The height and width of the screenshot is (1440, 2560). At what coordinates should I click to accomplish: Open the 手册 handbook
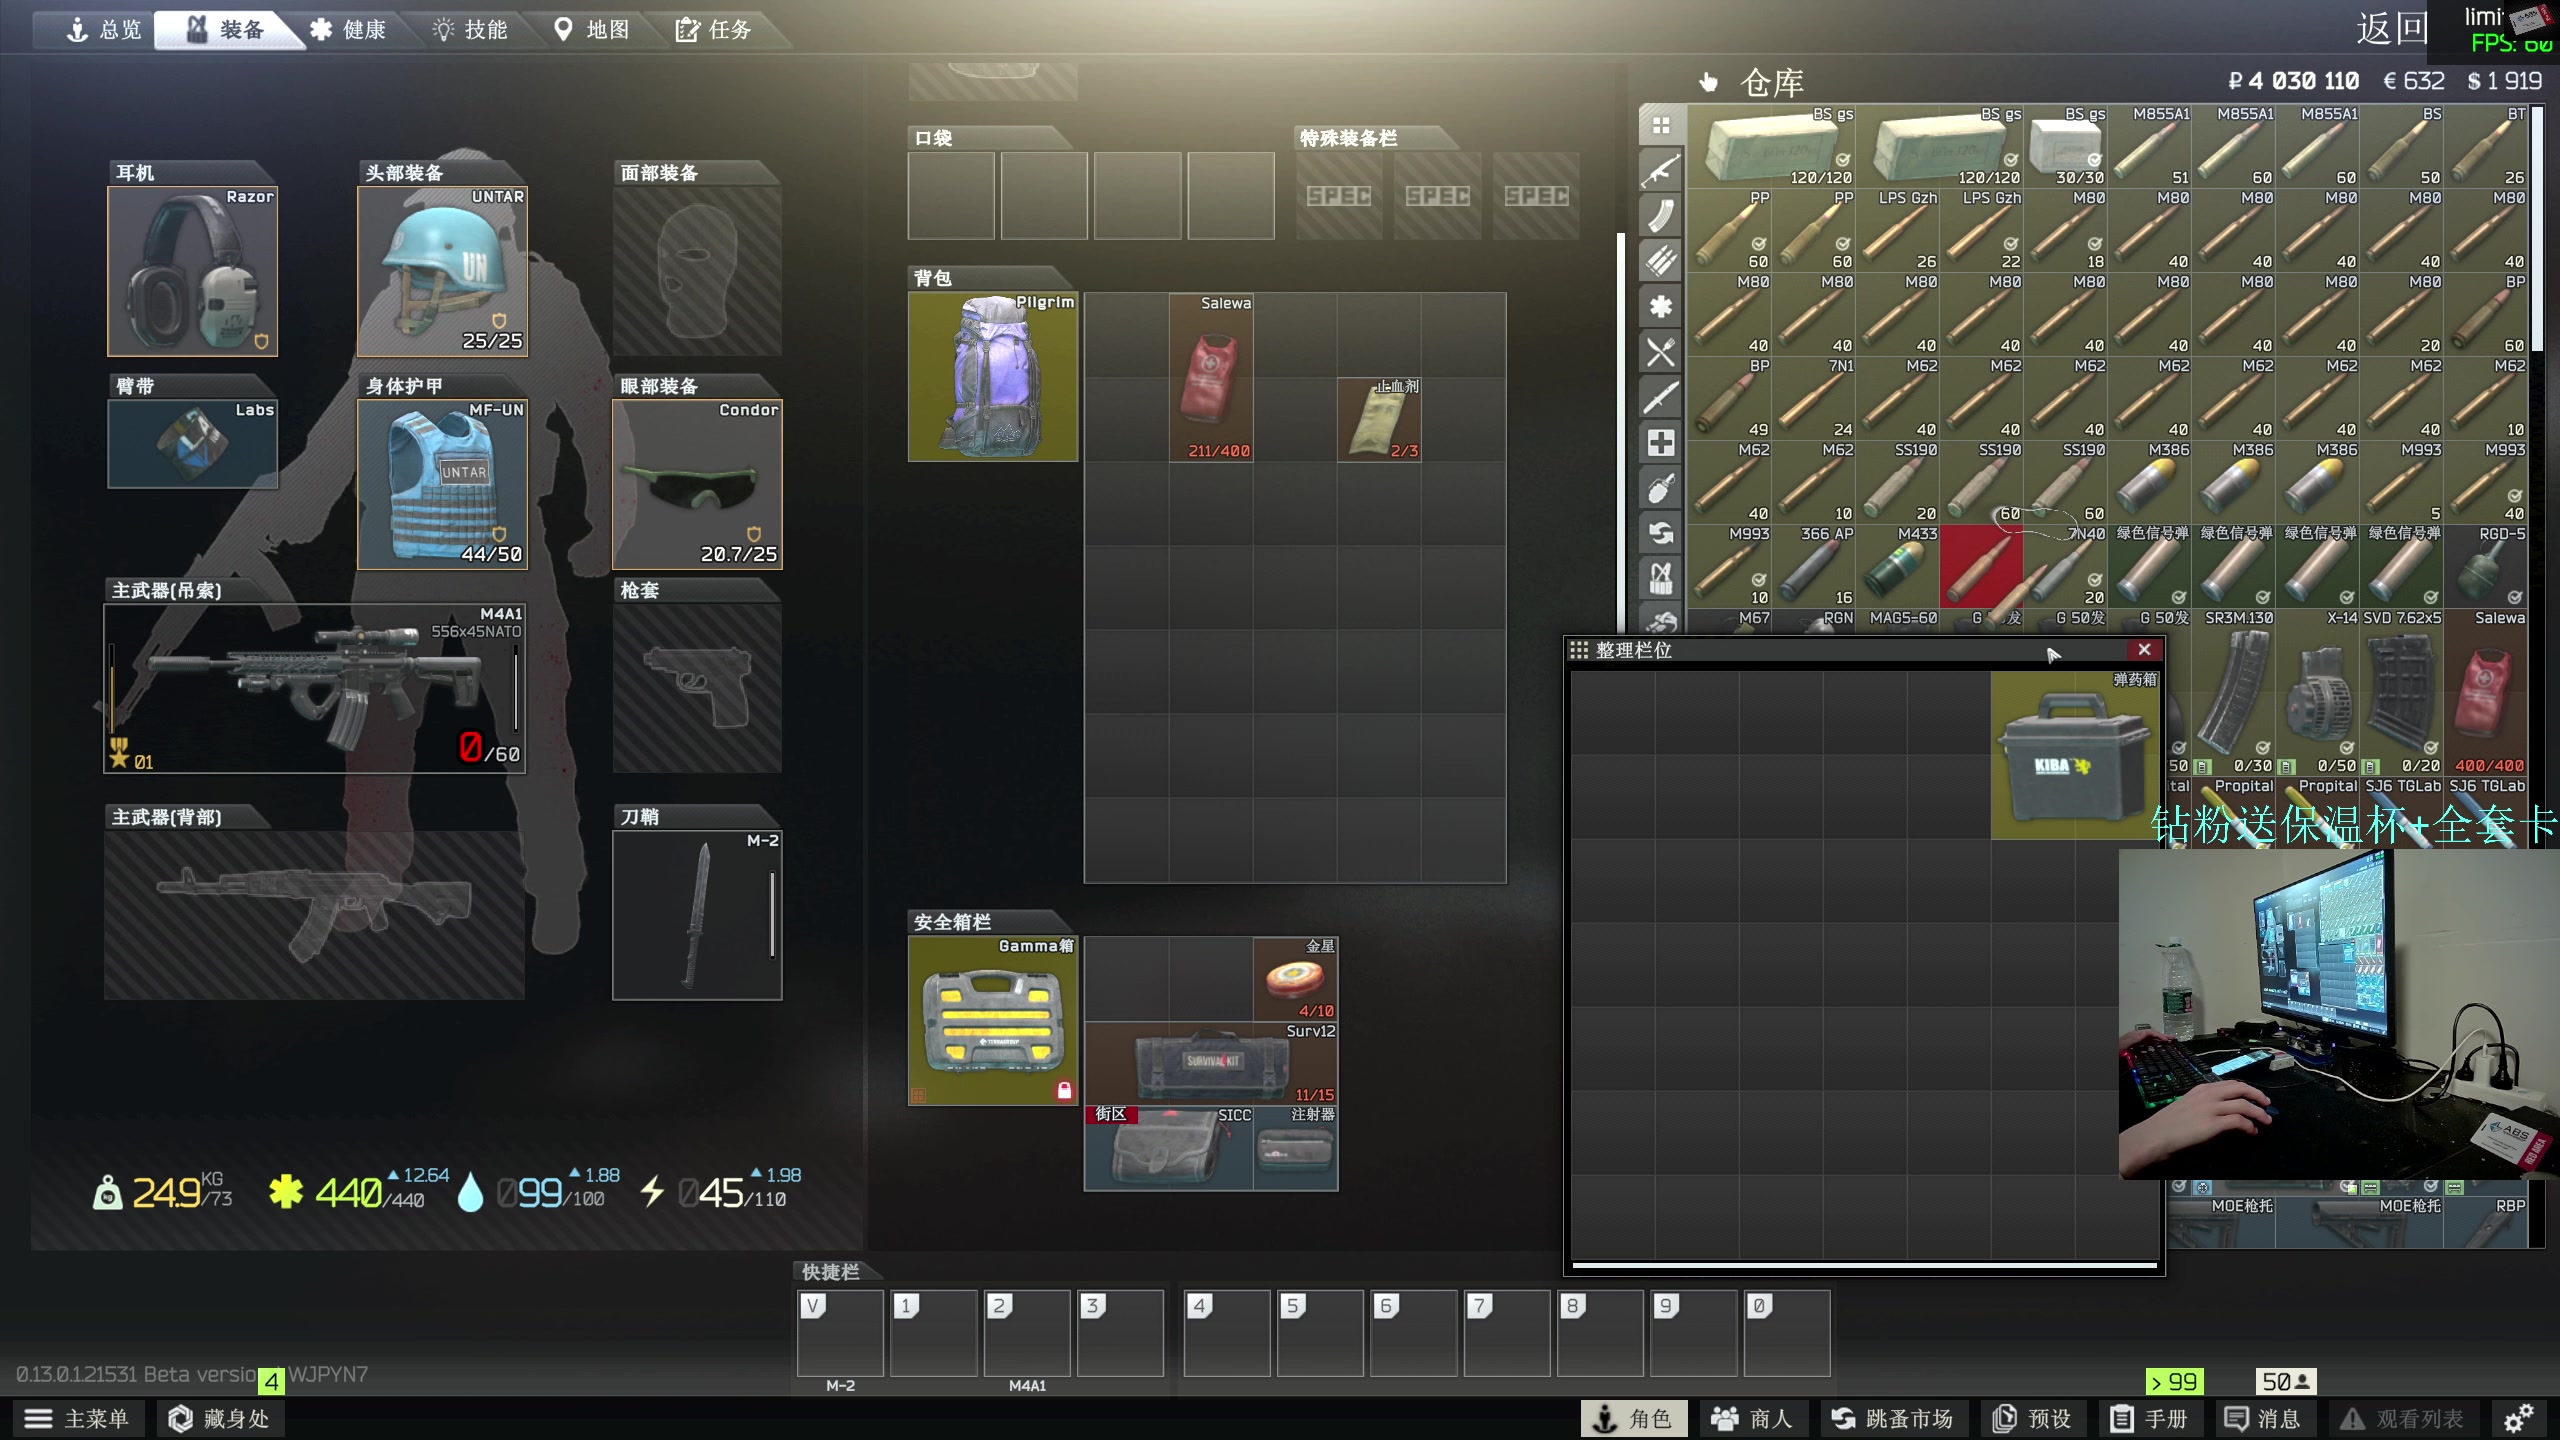tap(2149, 1418)
